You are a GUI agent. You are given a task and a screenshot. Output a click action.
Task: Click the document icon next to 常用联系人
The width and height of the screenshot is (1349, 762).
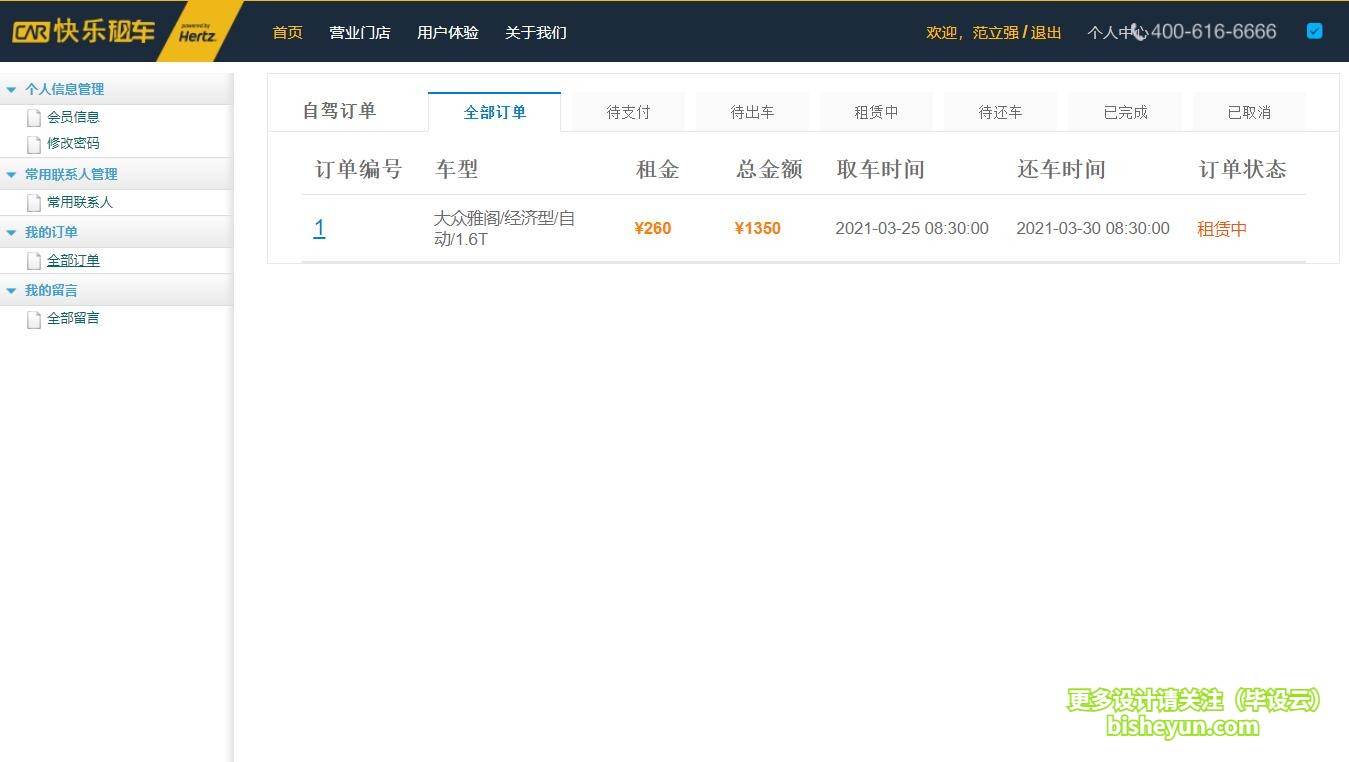coord(33,202)
